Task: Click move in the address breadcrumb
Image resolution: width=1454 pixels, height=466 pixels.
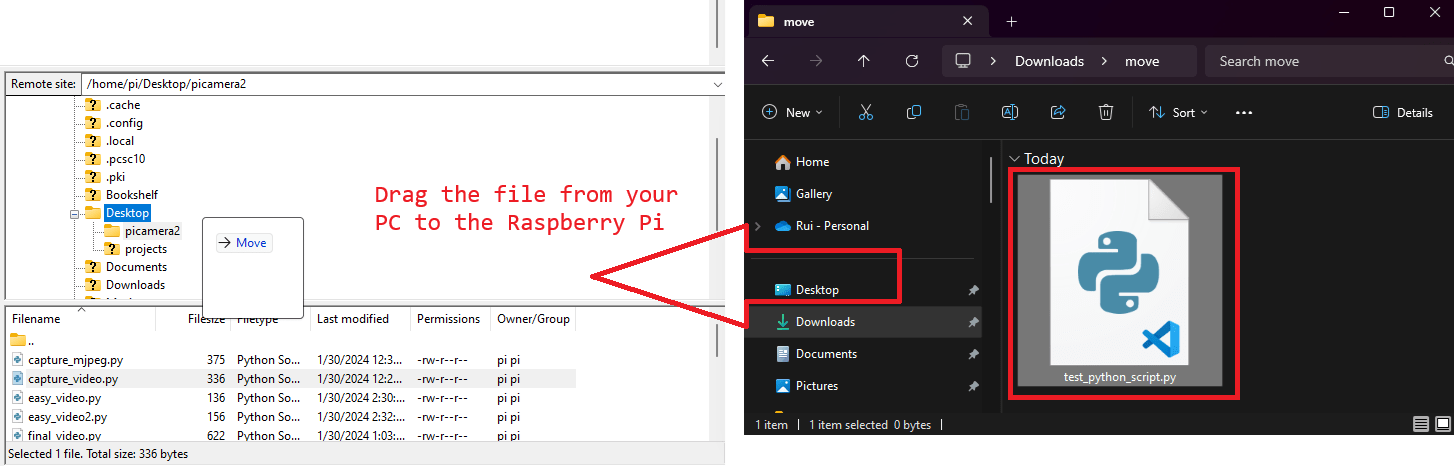Action: [1142, 61]
